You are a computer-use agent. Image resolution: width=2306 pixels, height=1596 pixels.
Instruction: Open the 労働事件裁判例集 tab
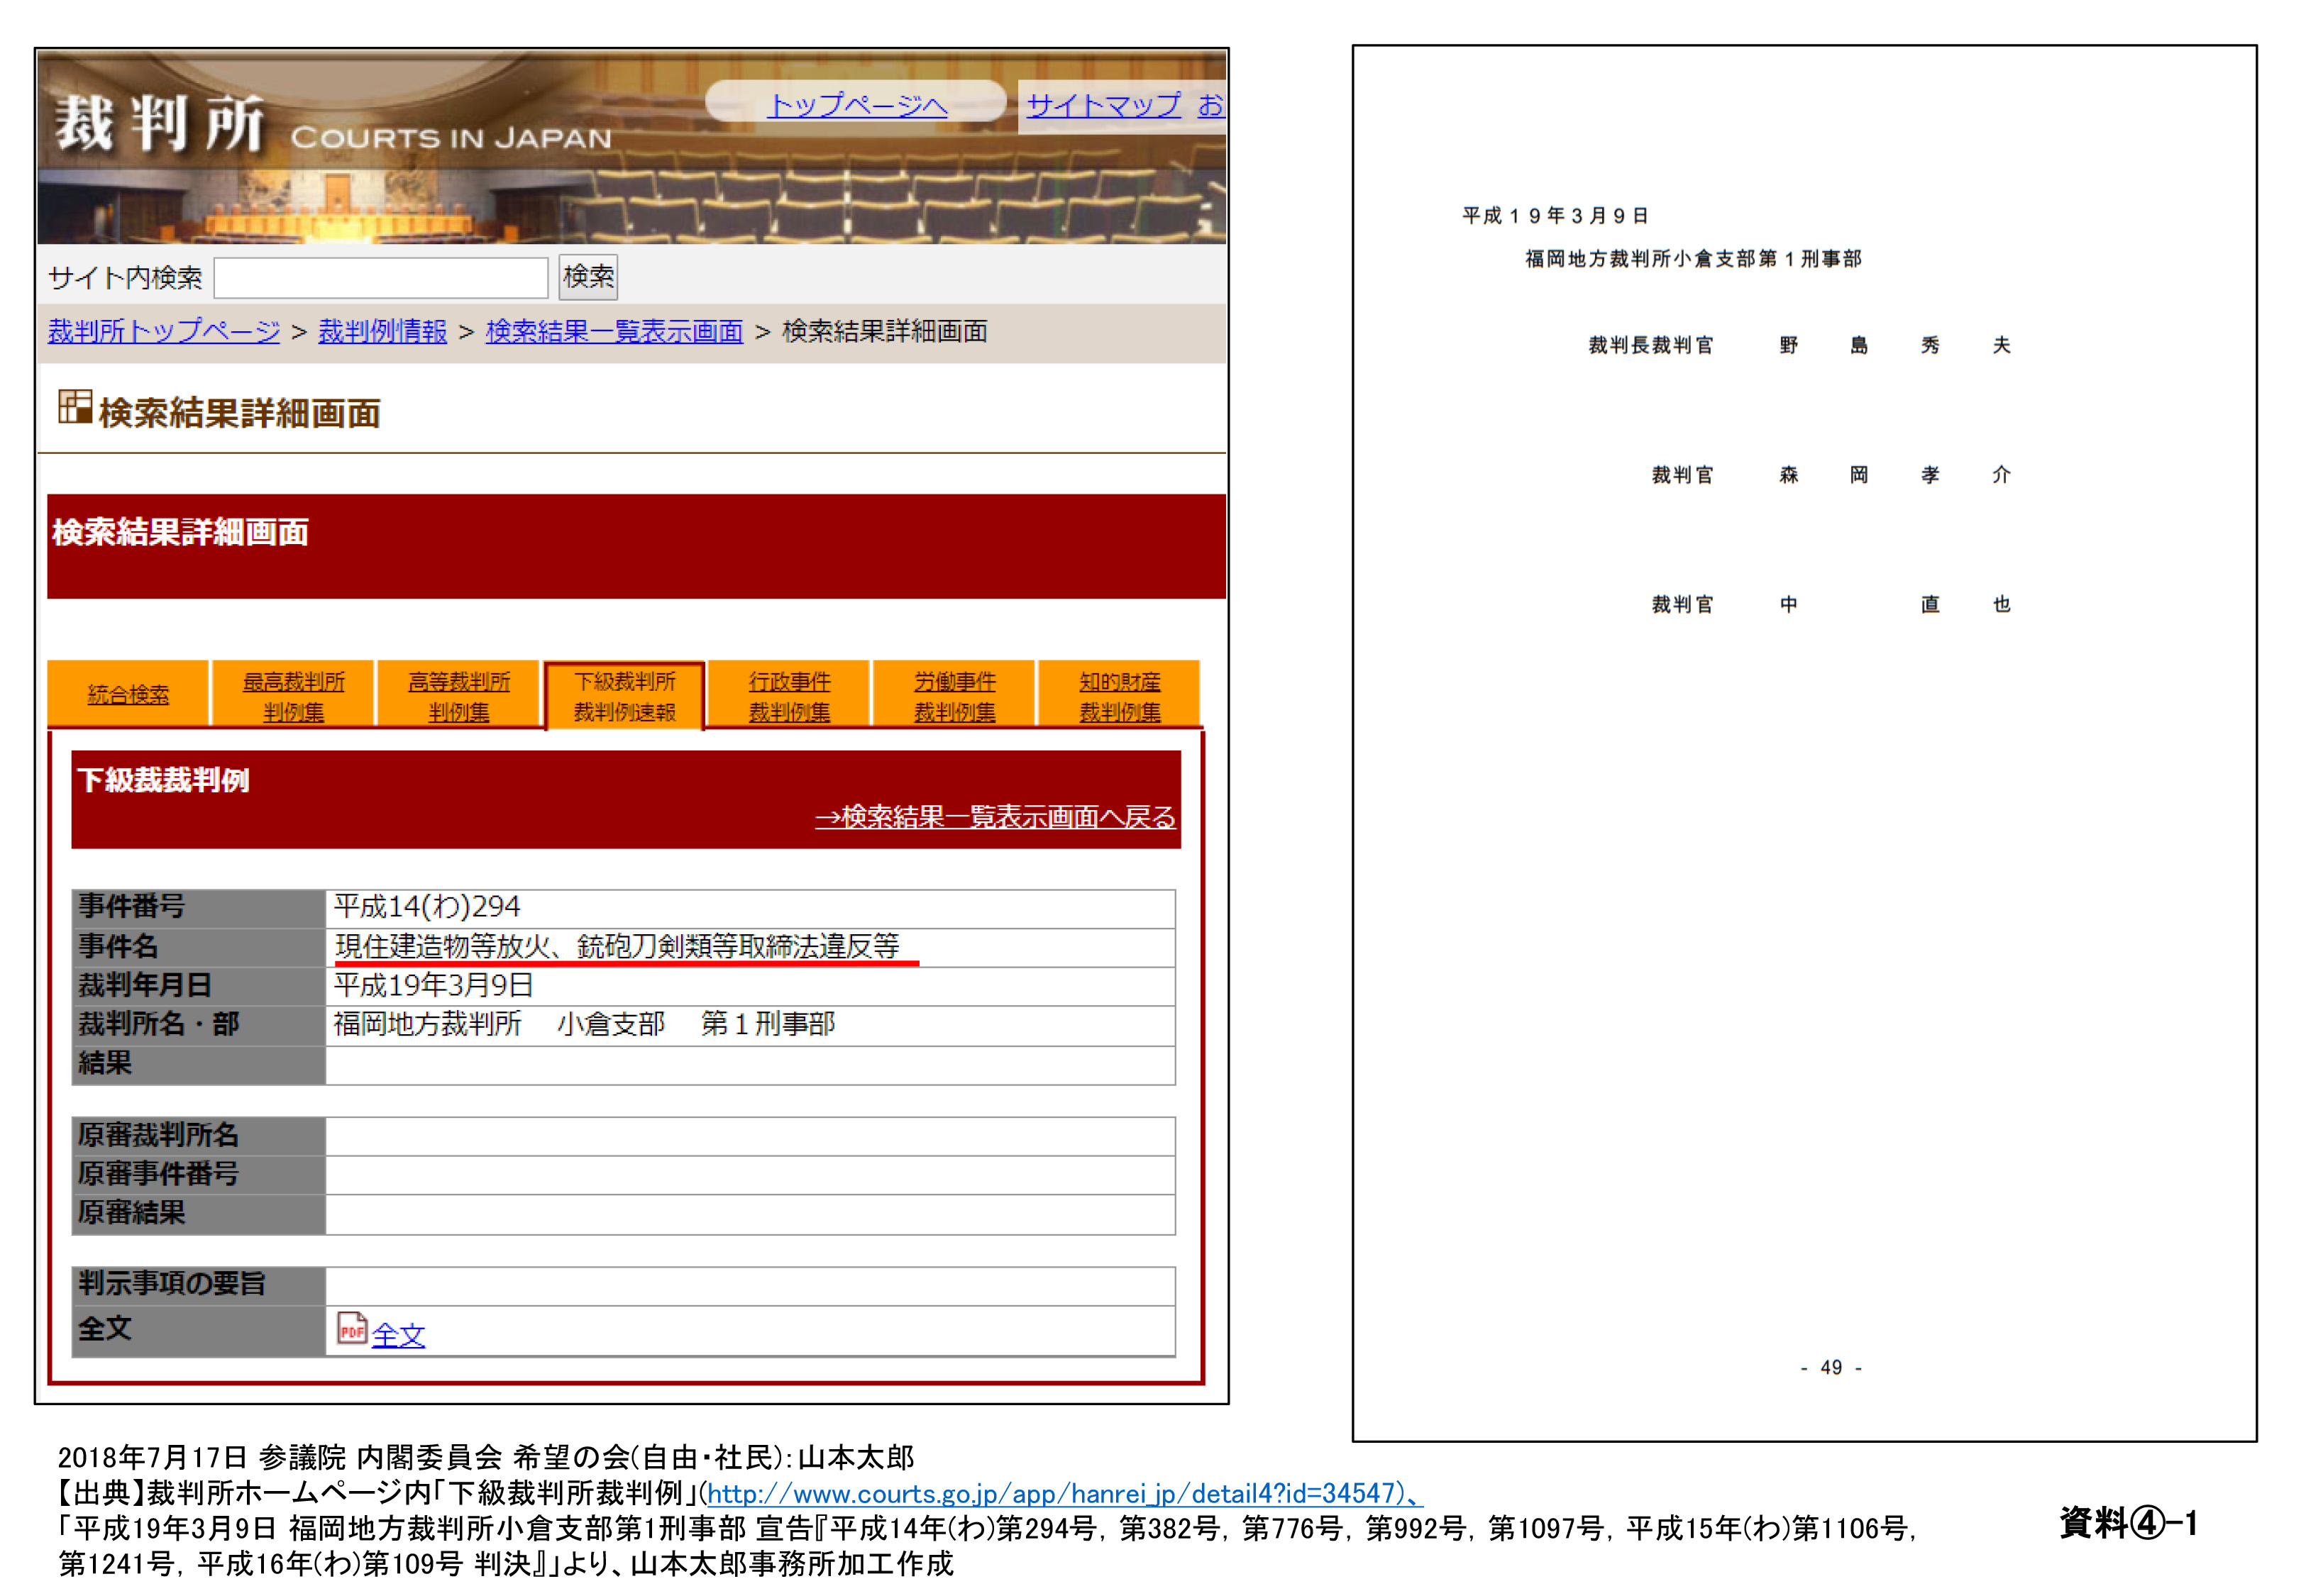coord(954,696)
